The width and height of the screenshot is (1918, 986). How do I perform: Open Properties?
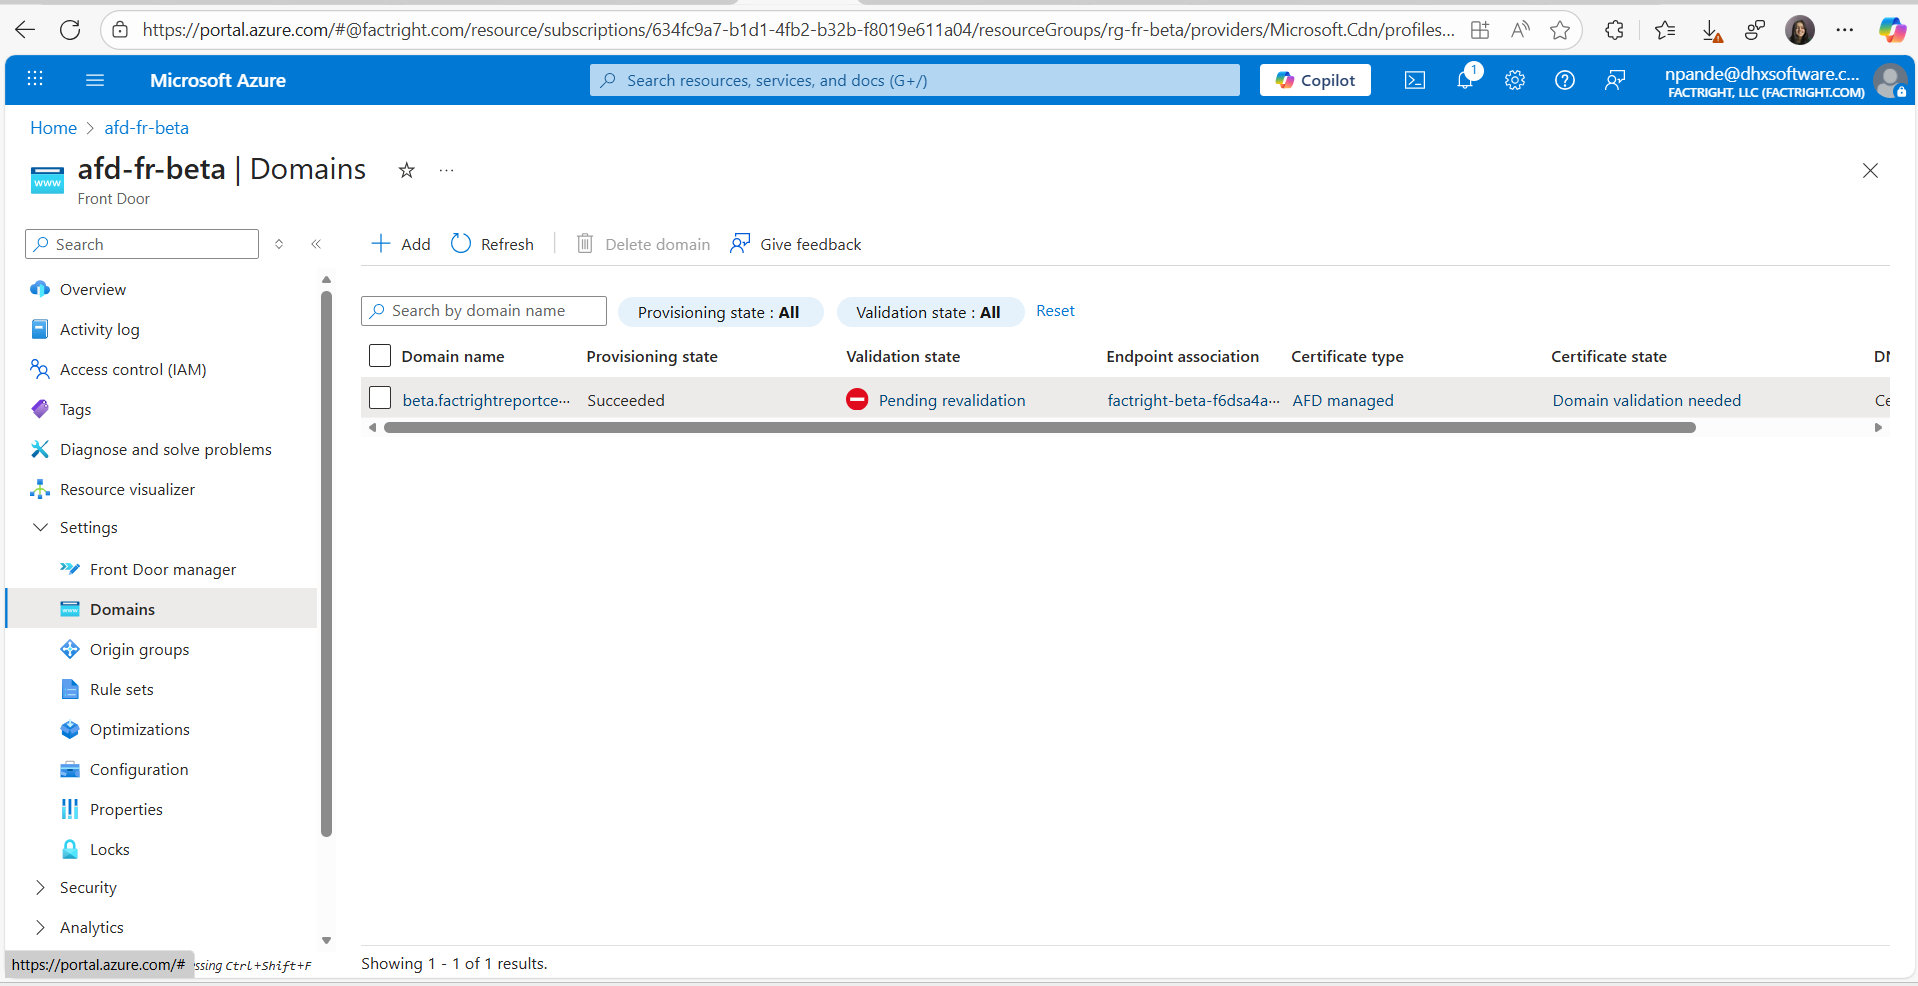coord(126,810)
